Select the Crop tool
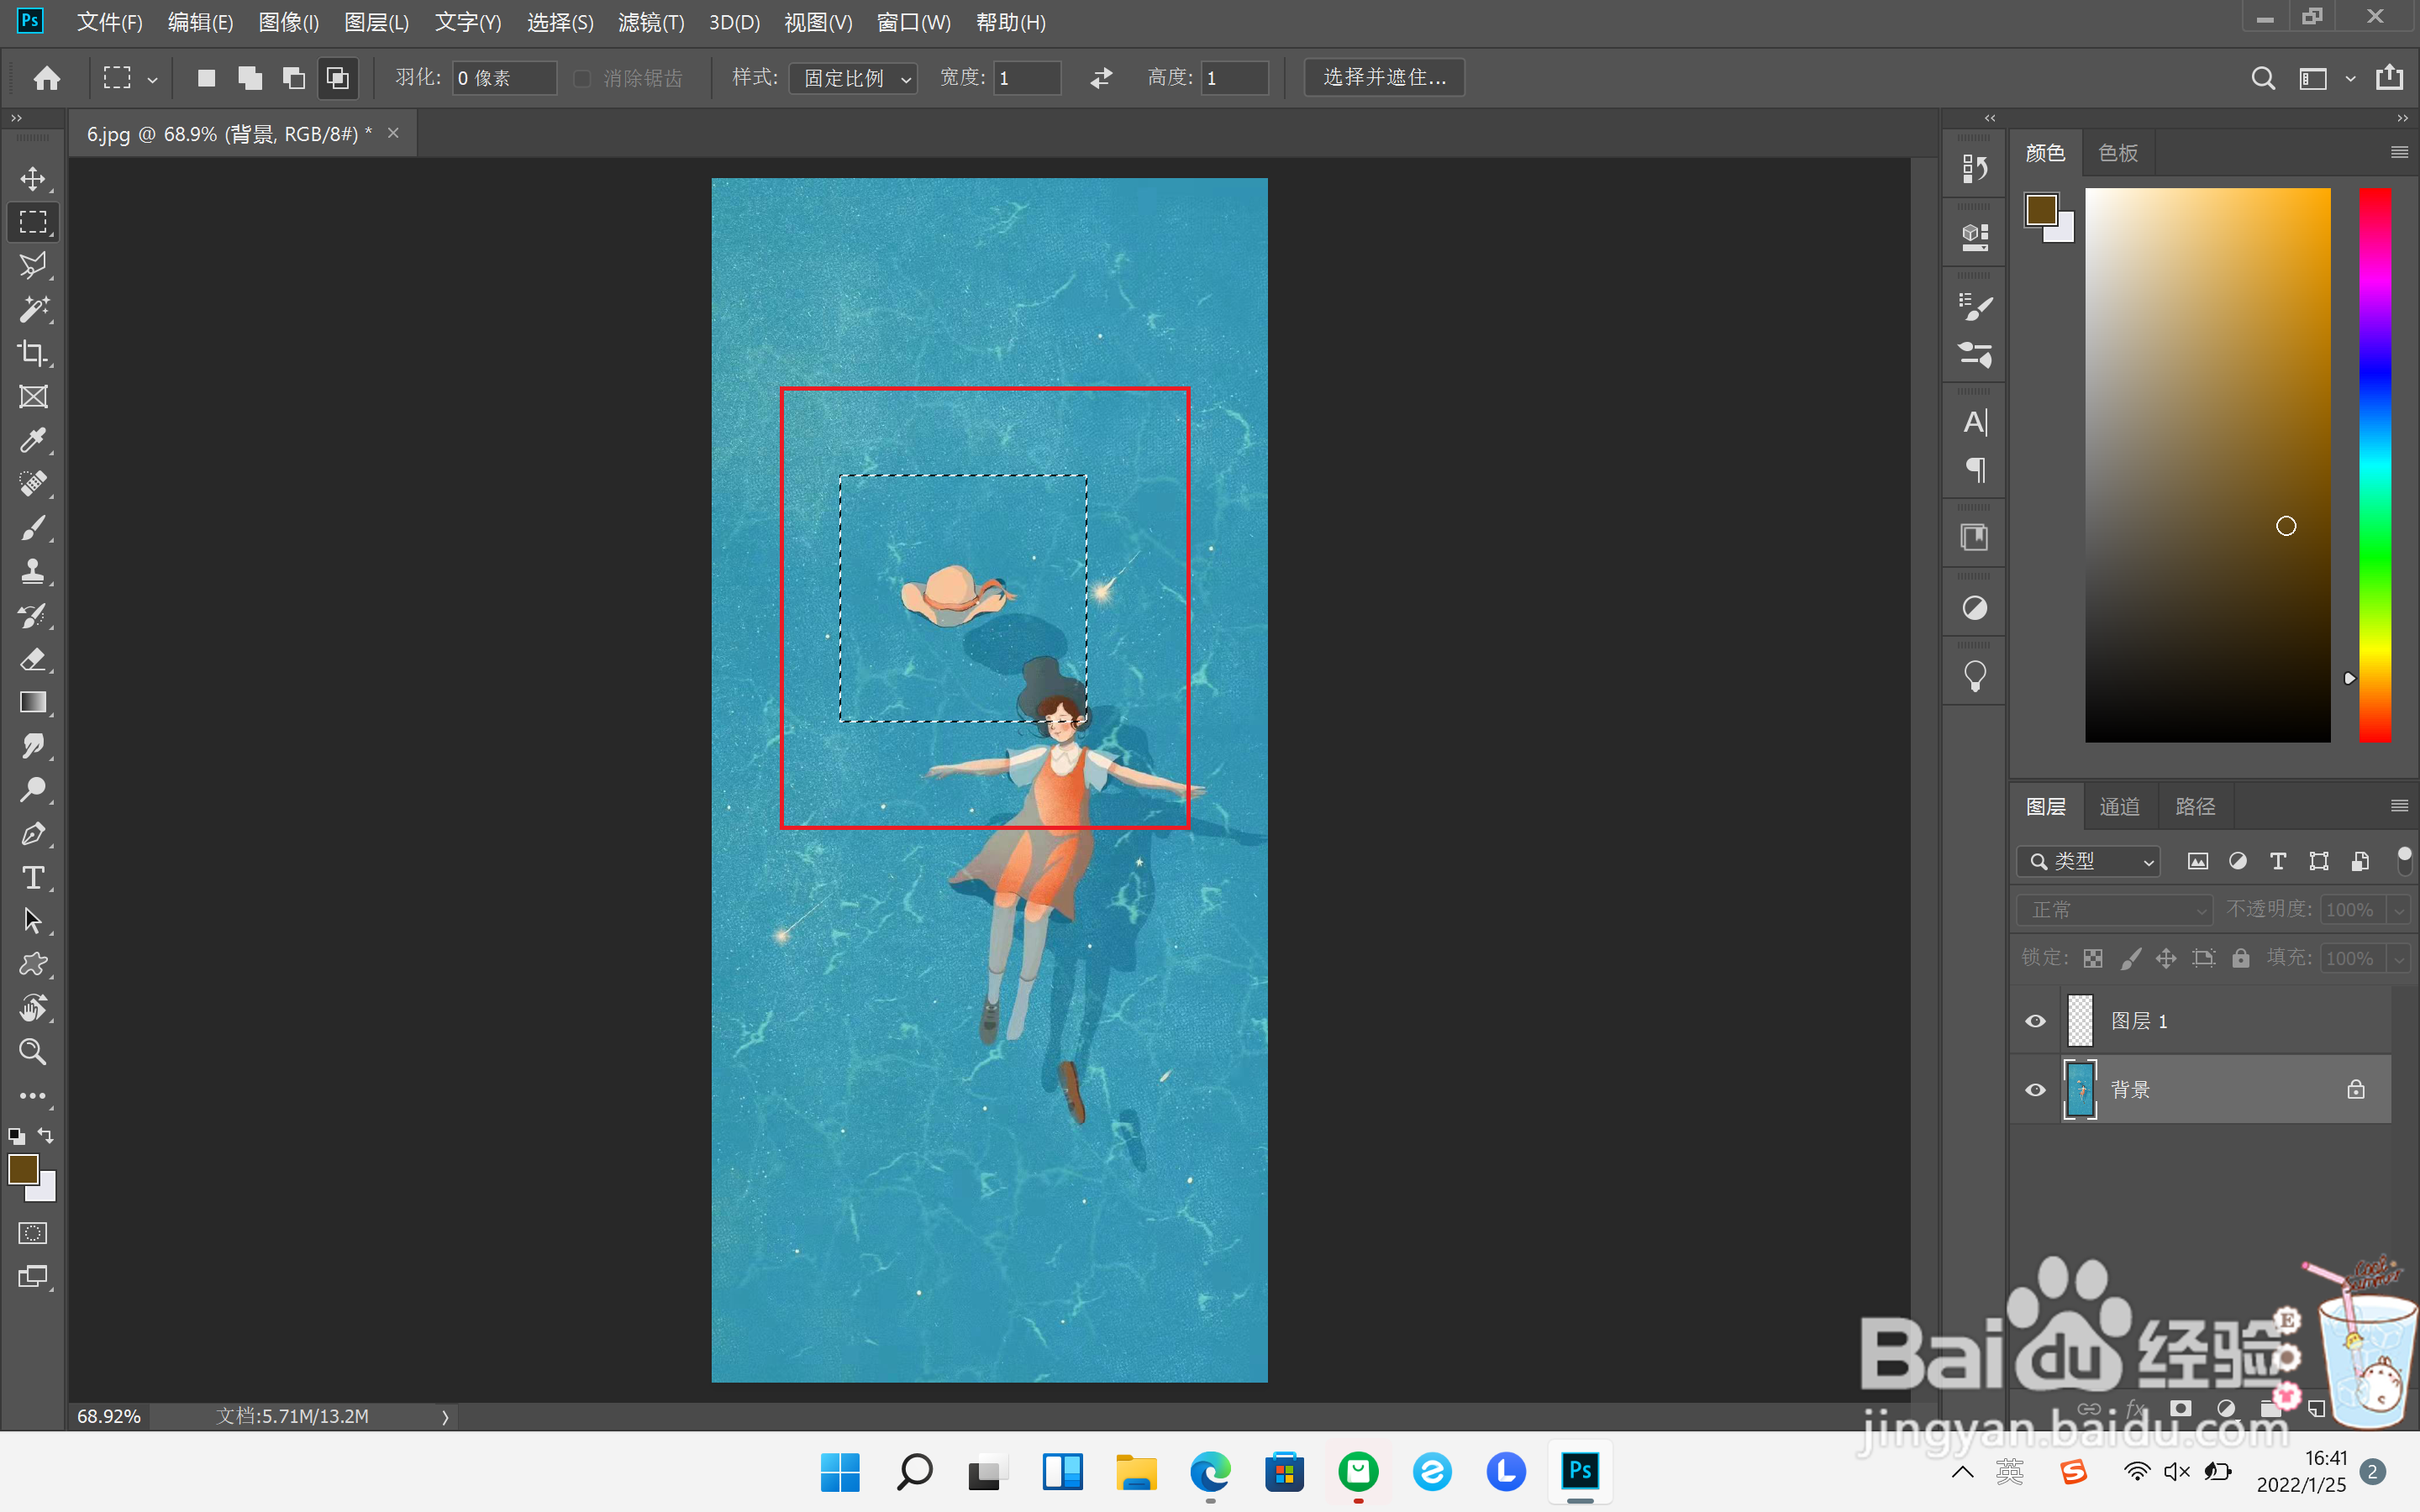Screen dimensions: 2420x1512 [x=33, y=353]
